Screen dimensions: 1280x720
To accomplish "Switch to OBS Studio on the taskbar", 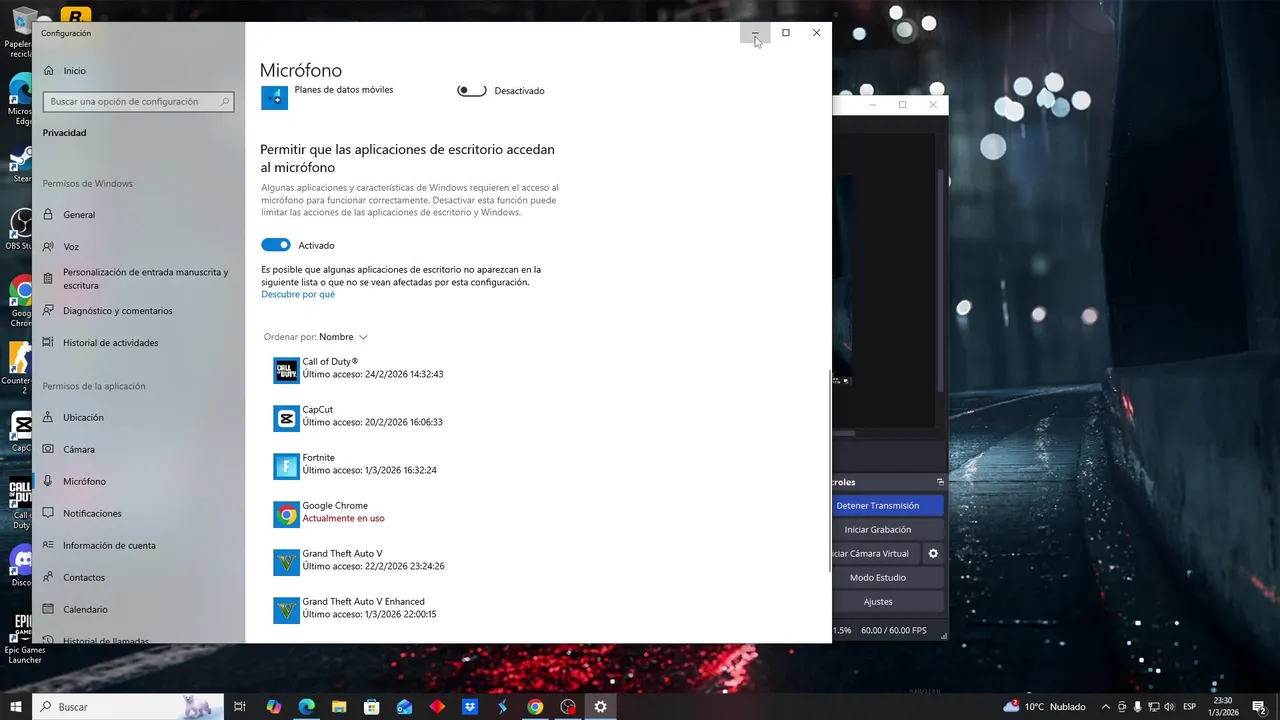I will click(568, 707).
